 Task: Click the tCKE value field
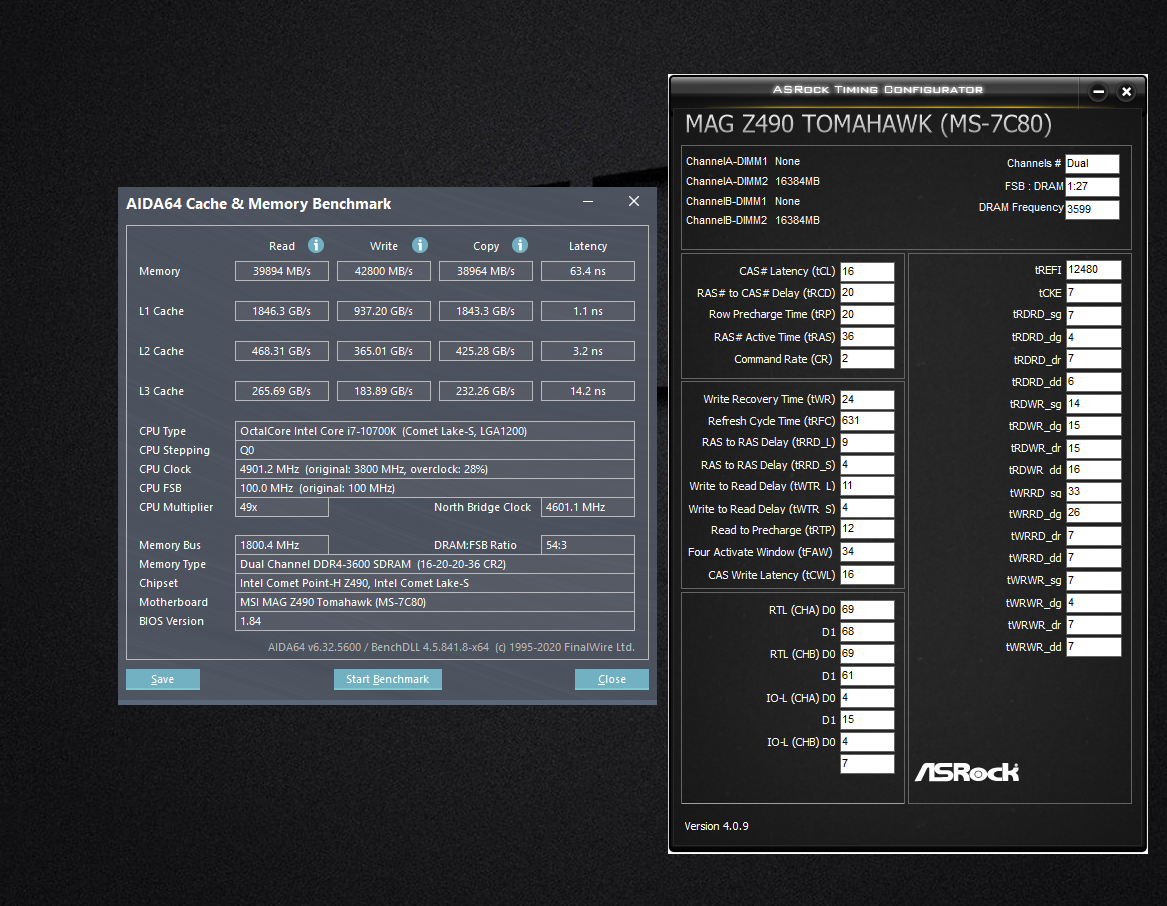click(1093, 293)
